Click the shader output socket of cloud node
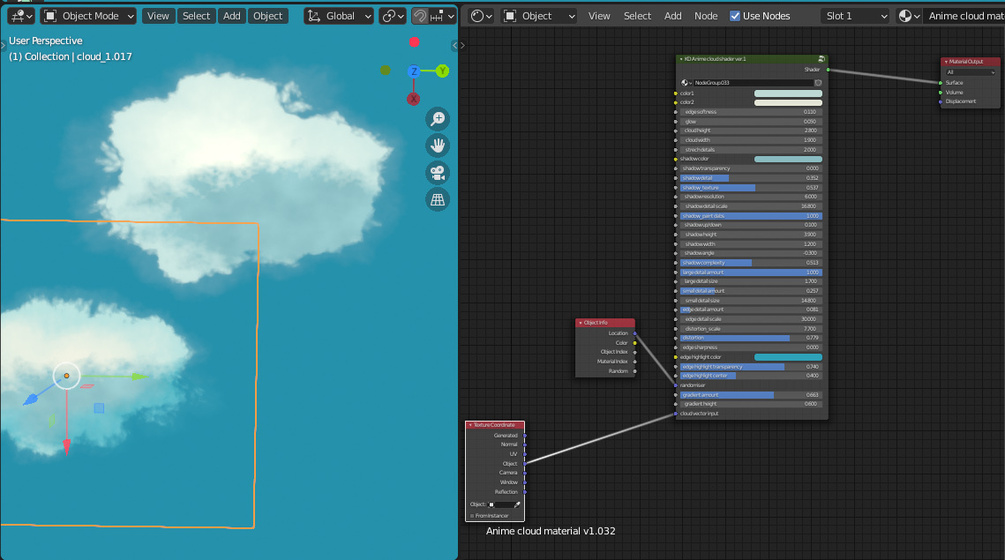Image resolution: width=1005 pixels, height=560 pixels. pyautogui.click(x=828, y=69)
